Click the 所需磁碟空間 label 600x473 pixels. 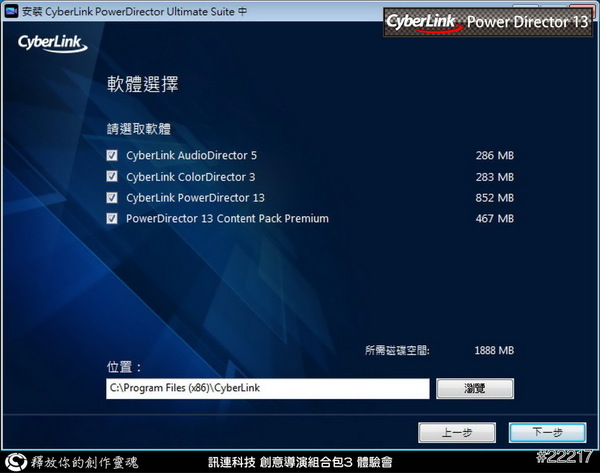397,350
